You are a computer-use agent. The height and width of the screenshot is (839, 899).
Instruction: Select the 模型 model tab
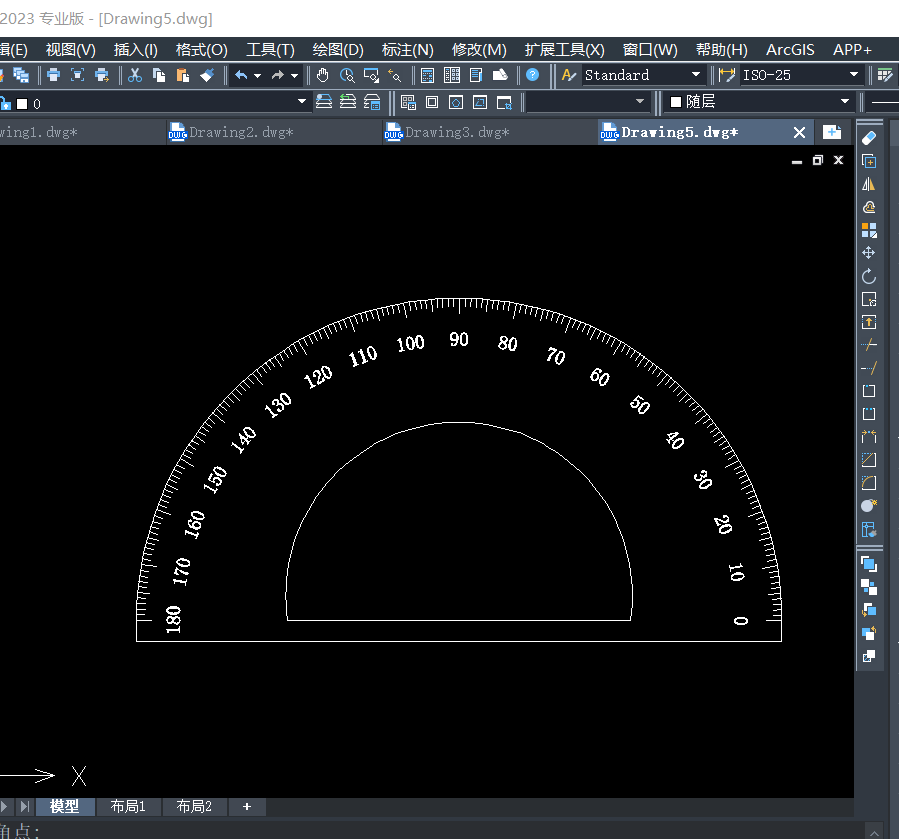pyautogui.click(x=64, y=806)
